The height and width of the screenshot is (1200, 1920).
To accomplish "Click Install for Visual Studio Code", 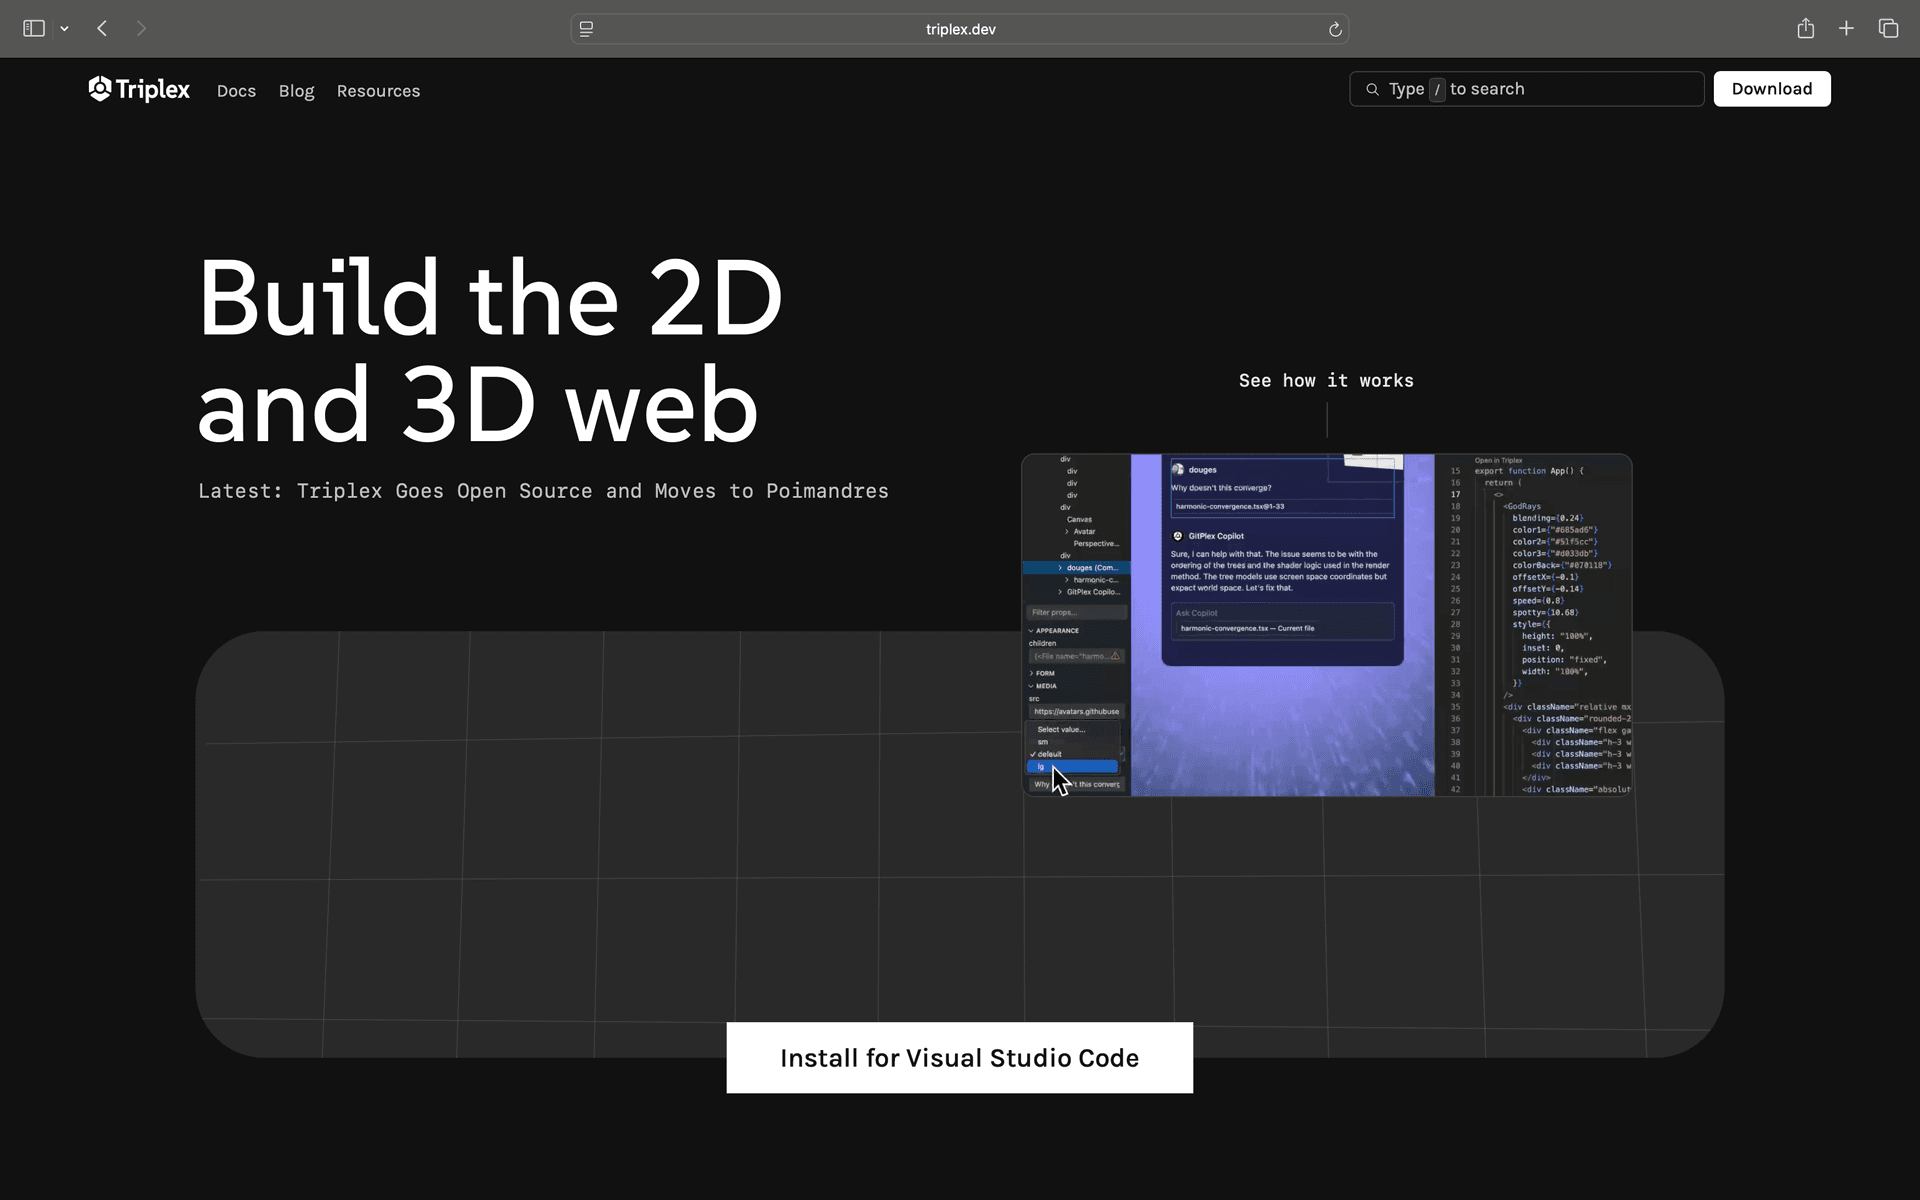I will (x=959, y=1058).
